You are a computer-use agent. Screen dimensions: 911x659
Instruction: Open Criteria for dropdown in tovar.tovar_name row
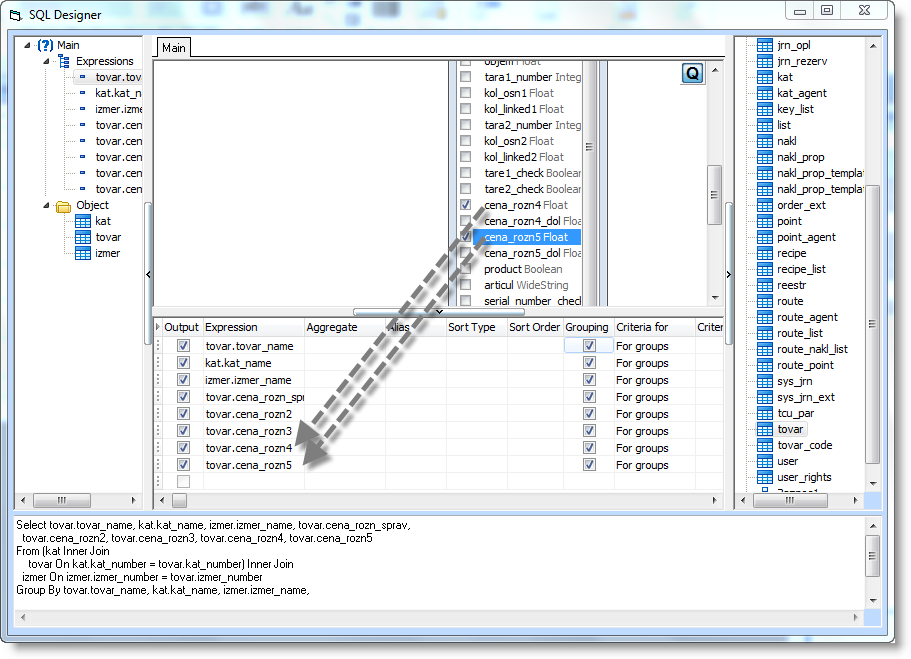655,346
